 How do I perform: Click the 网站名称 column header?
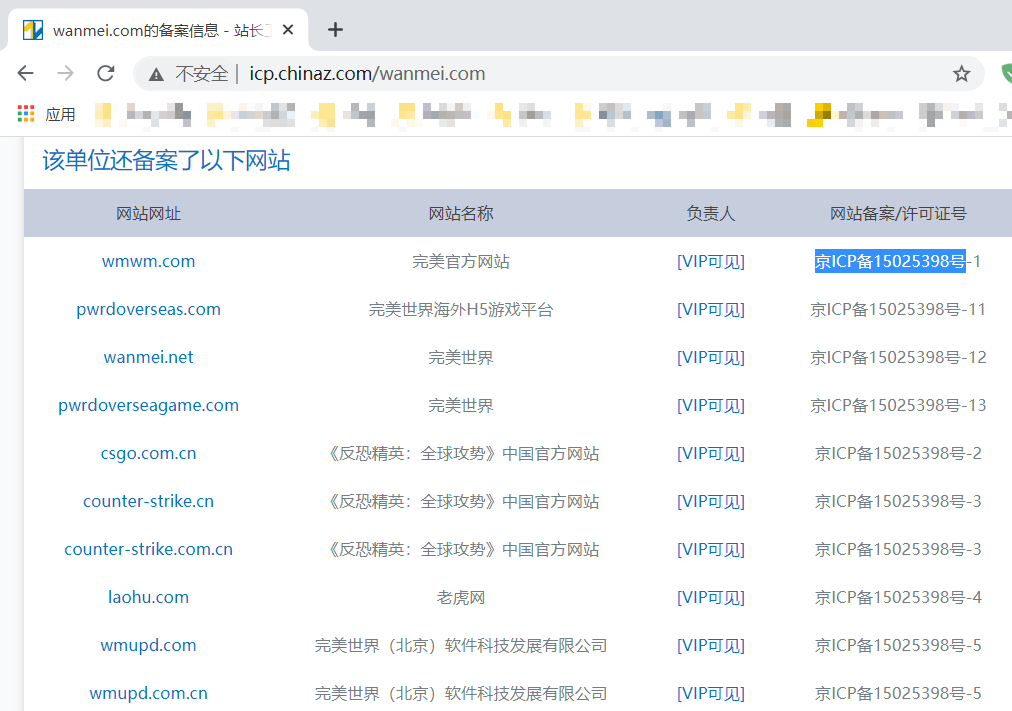[x=461, y=214]
